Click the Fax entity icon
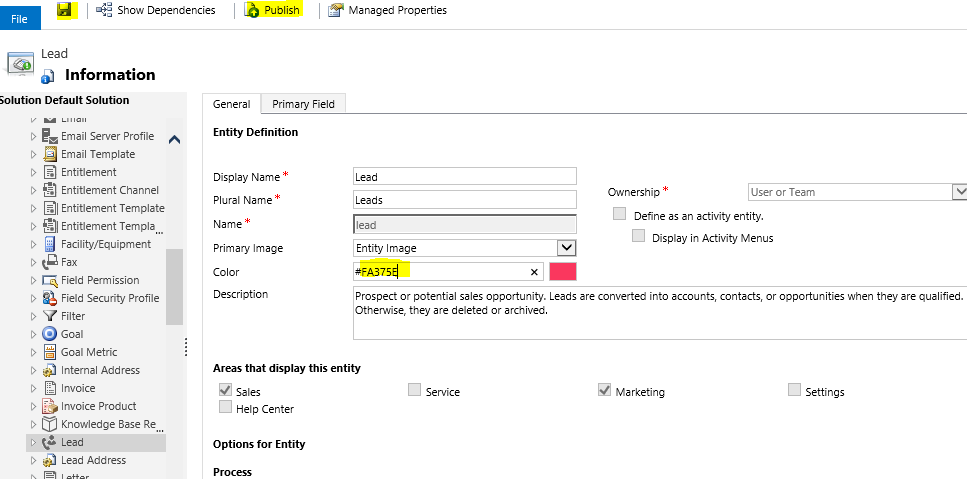Screen dimensions: 967x479 click(50, 262)
